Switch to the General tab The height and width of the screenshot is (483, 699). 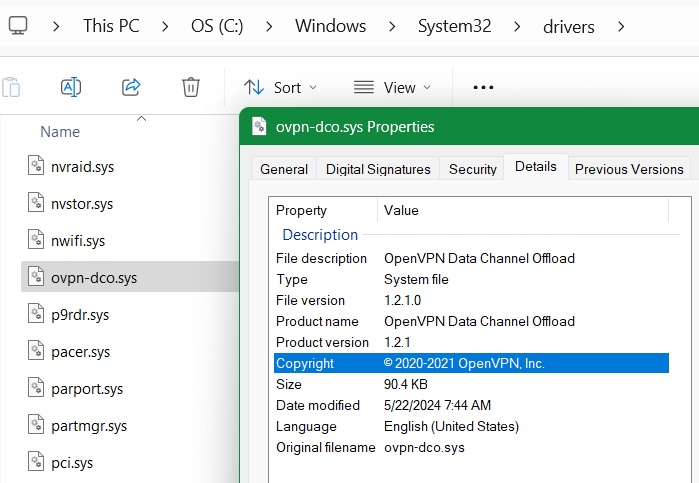tap(284, 169)
